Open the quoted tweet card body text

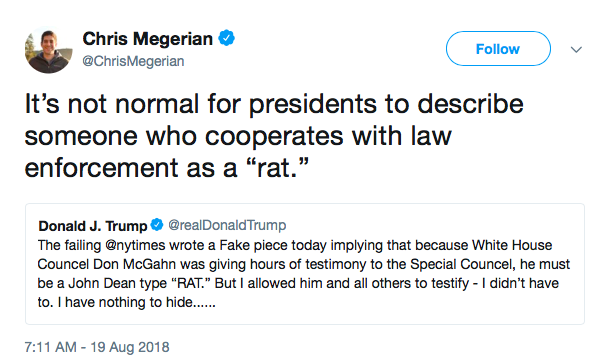304,274
